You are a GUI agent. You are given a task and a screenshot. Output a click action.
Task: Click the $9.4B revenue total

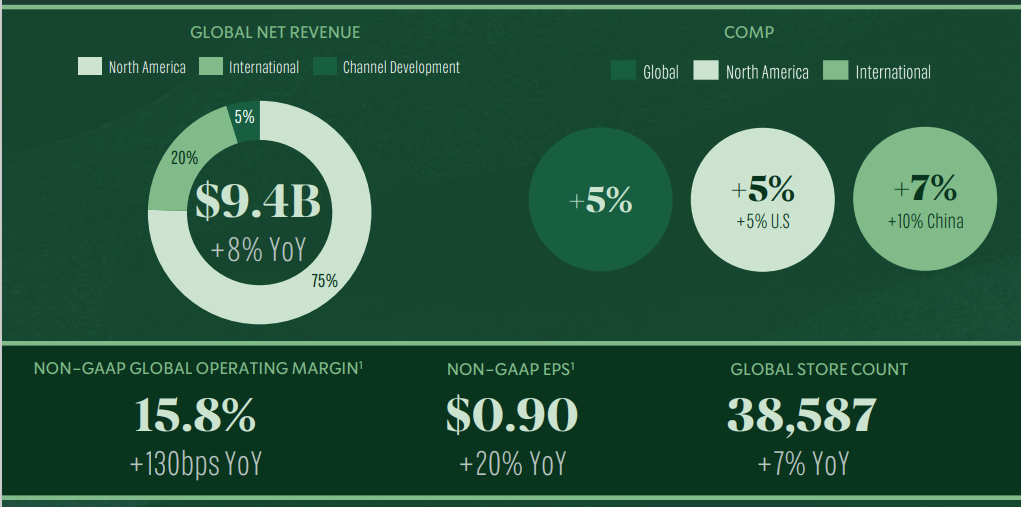click(258, 201)
